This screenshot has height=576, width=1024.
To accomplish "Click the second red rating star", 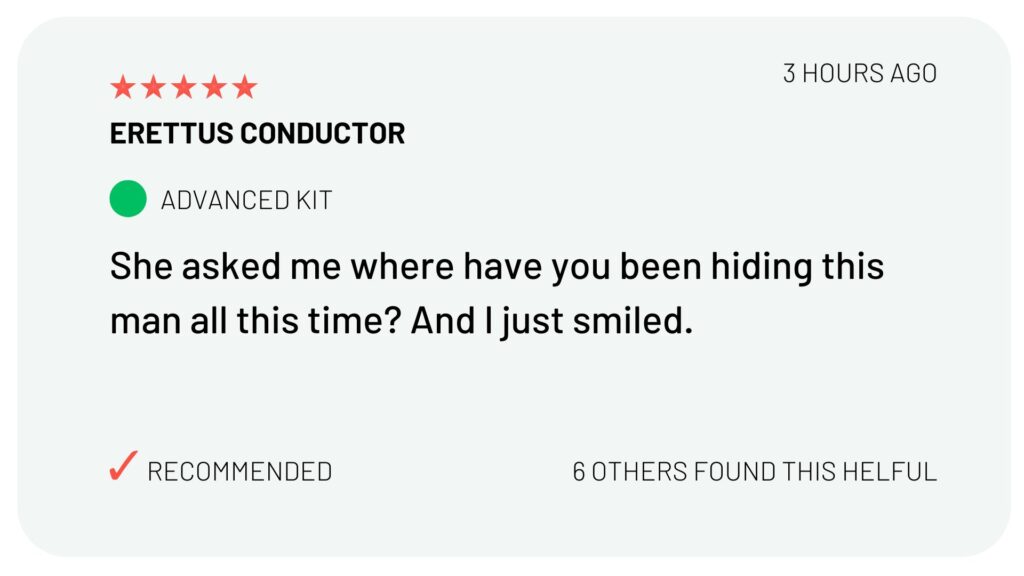I will coord(153,88).
